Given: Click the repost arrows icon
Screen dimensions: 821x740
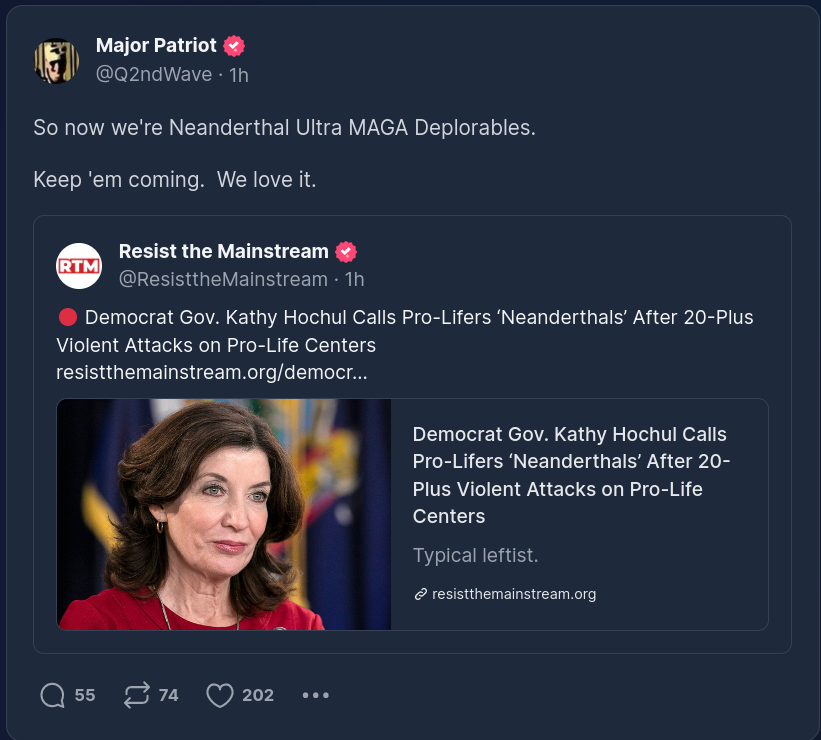Looking at the screenshot, I should tap(137, 695).
